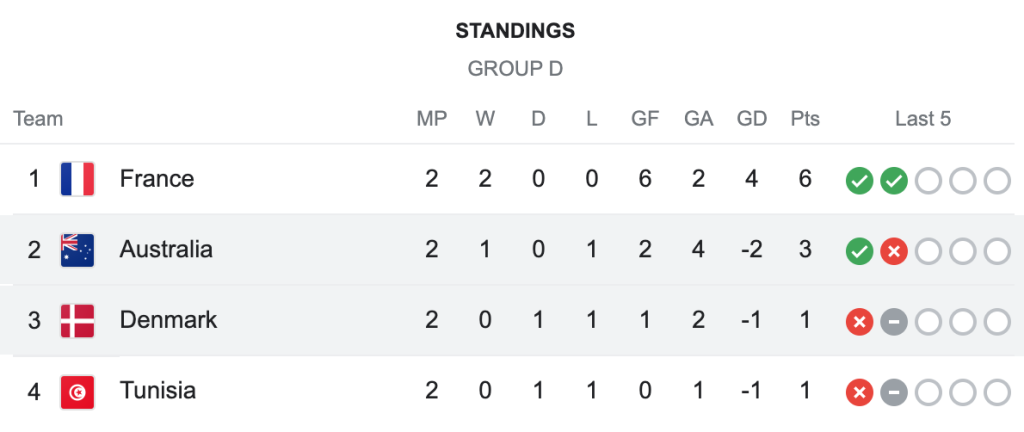Select the Denmark team name
The width and height of the screenshot is (1024, 432).
click(x=168, y=320)
